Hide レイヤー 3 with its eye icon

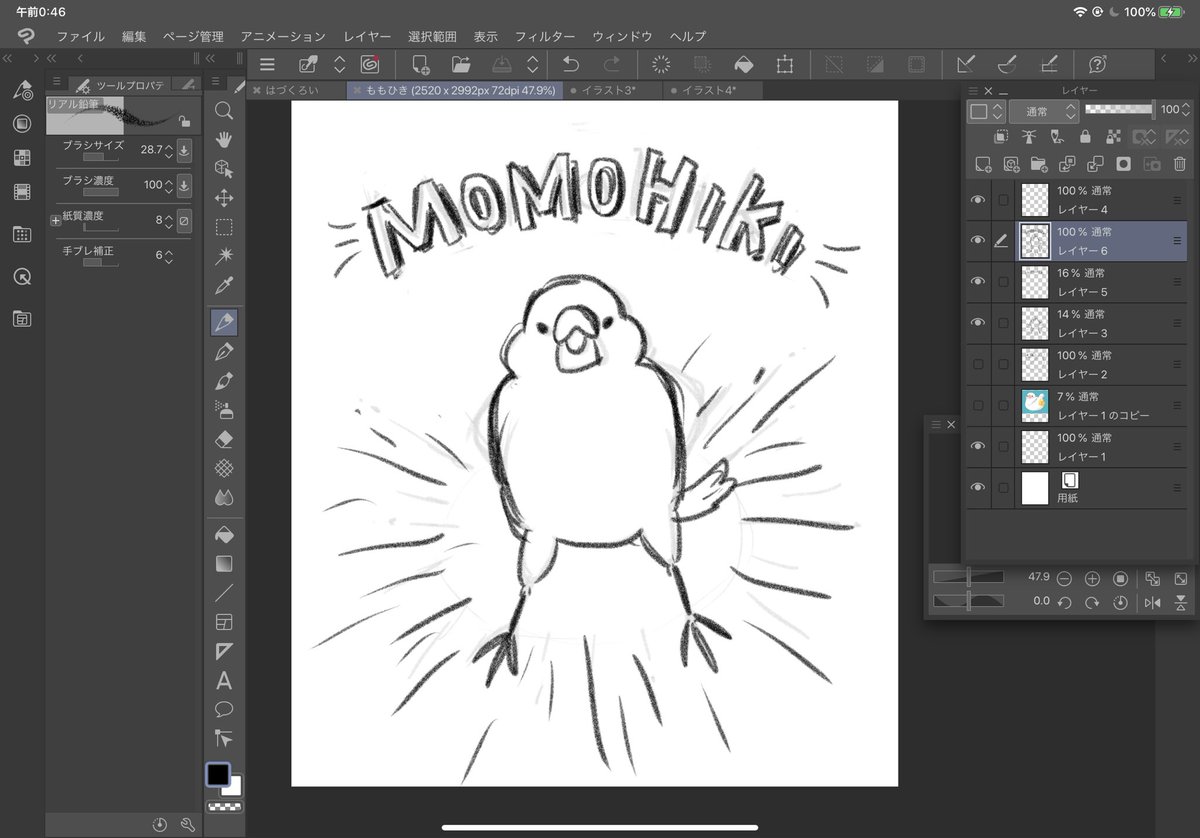pyautogui.click(x=978, y=323)
